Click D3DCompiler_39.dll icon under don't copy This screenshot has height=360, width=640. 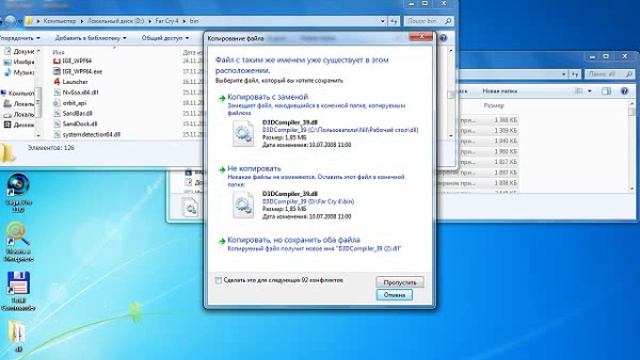pyautogui.click(x=243, y=205)
